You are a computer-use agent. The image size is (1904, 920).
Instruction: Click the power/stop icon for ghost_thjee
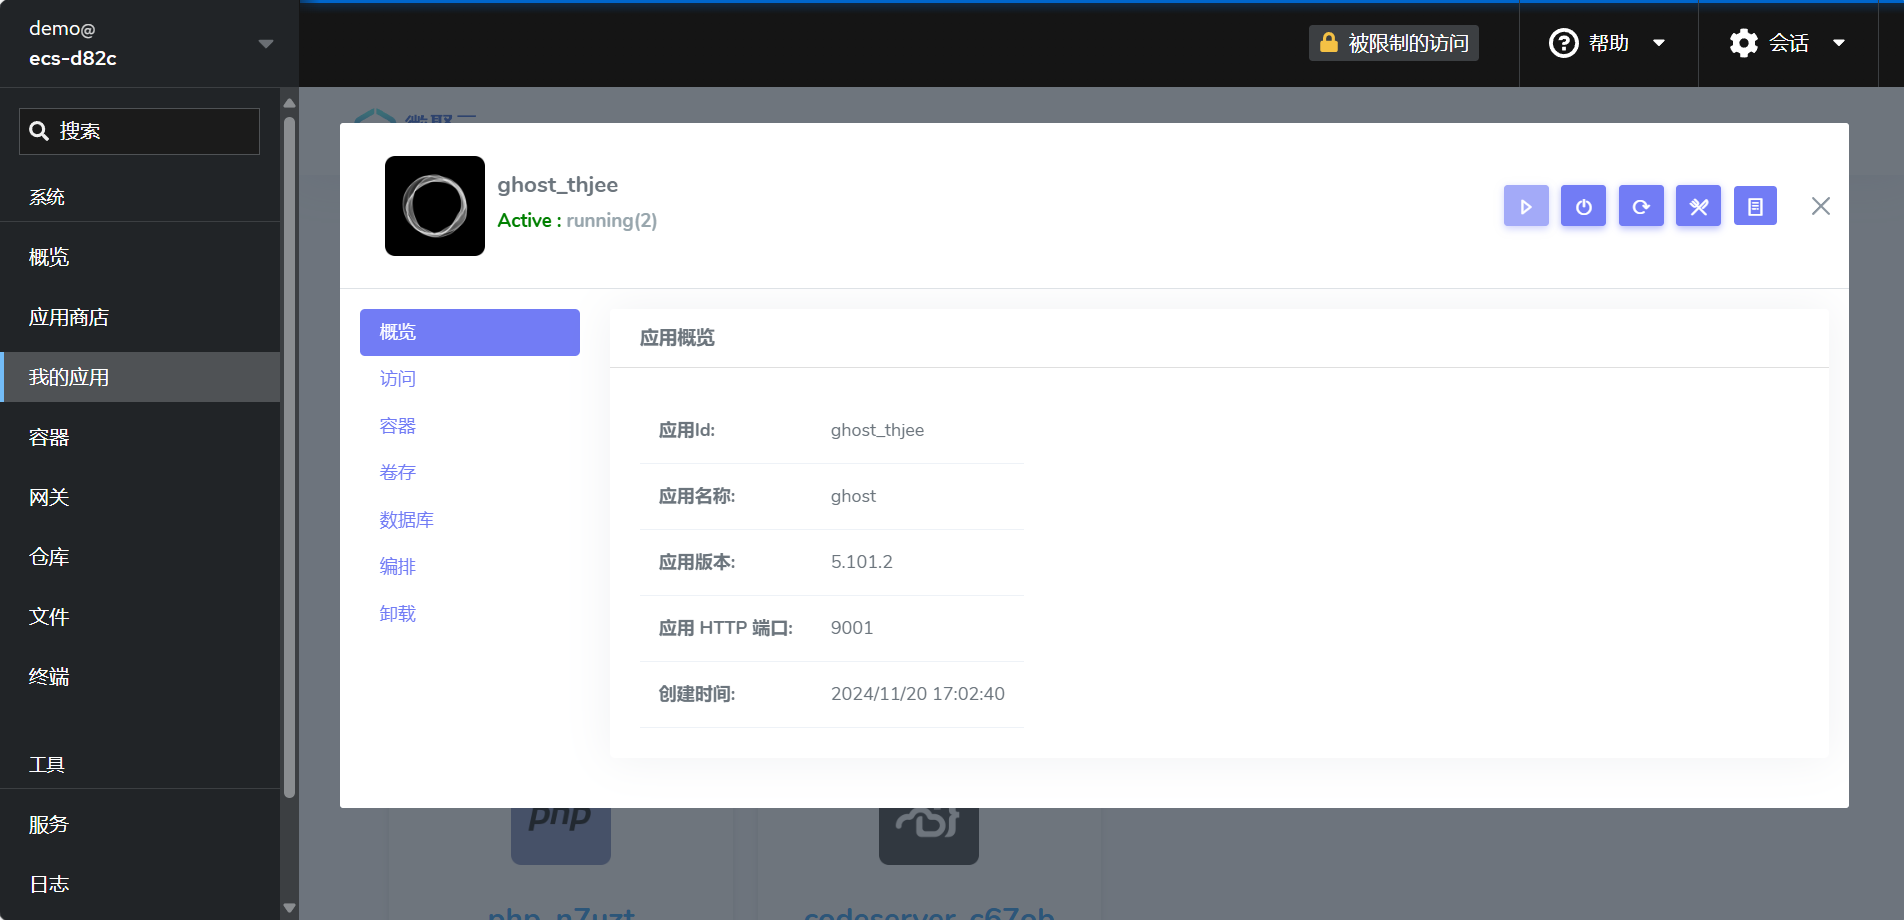[x=1582, y=206]
